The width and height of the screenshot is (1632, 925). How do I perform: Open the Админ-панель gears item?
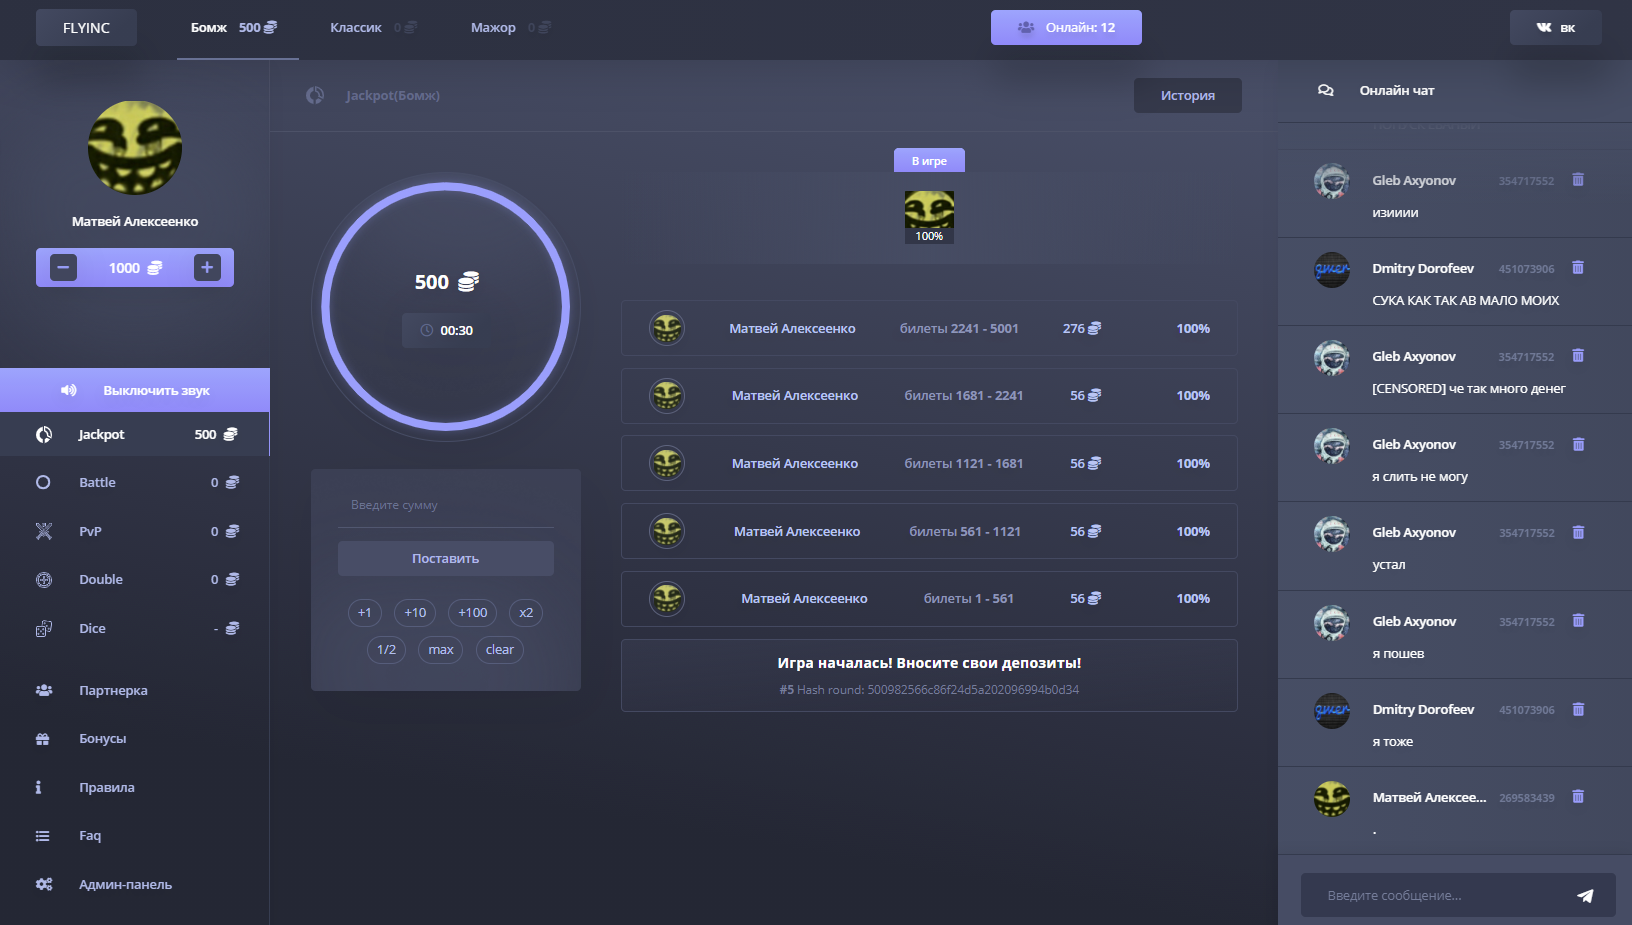click(x=125, y=885)
